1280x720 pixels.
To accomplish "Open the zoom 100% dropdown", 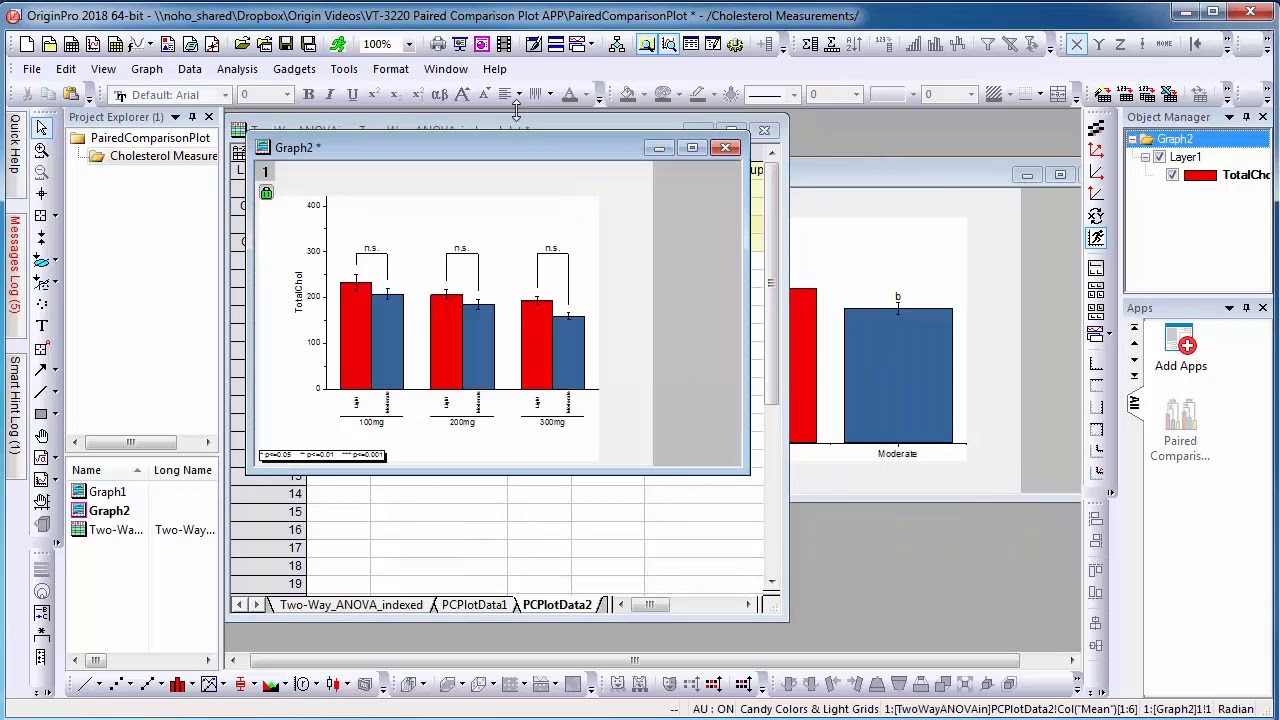I will click(x=408, y=44).
